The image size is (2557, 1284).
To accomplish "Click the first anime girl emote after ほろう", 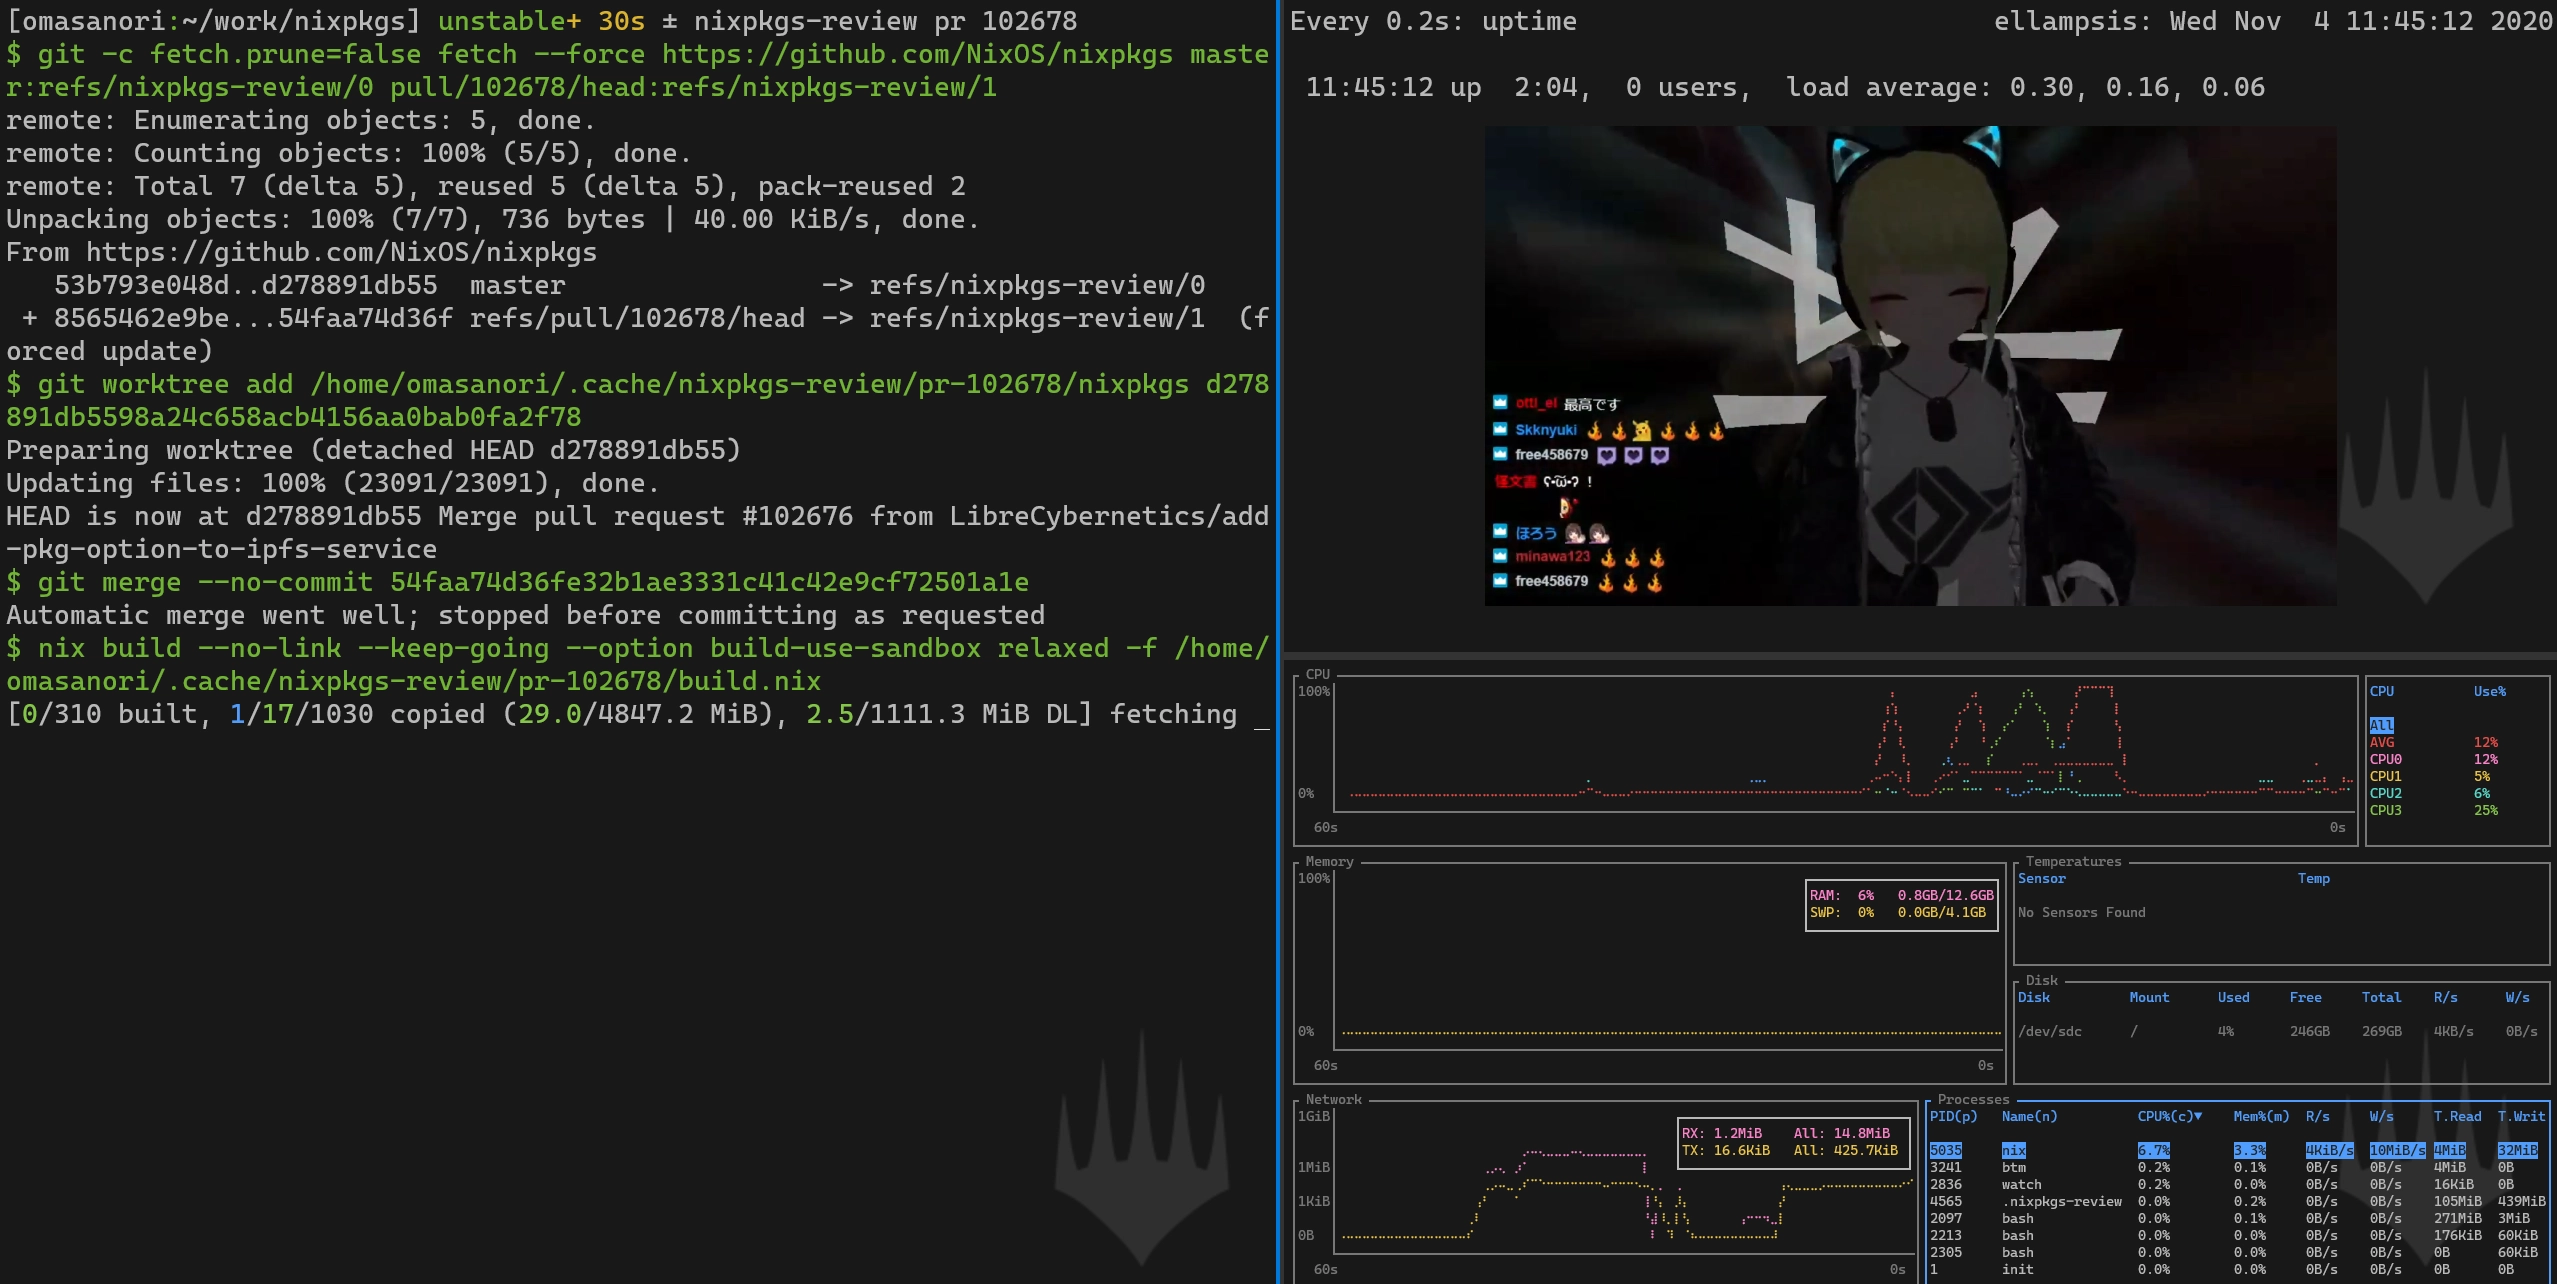I will tap(1575, 533).
